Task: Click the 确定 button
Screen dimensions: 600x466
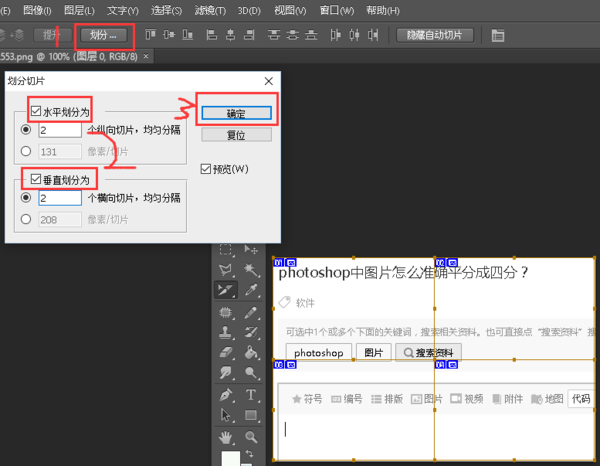Action: (236, 113)
